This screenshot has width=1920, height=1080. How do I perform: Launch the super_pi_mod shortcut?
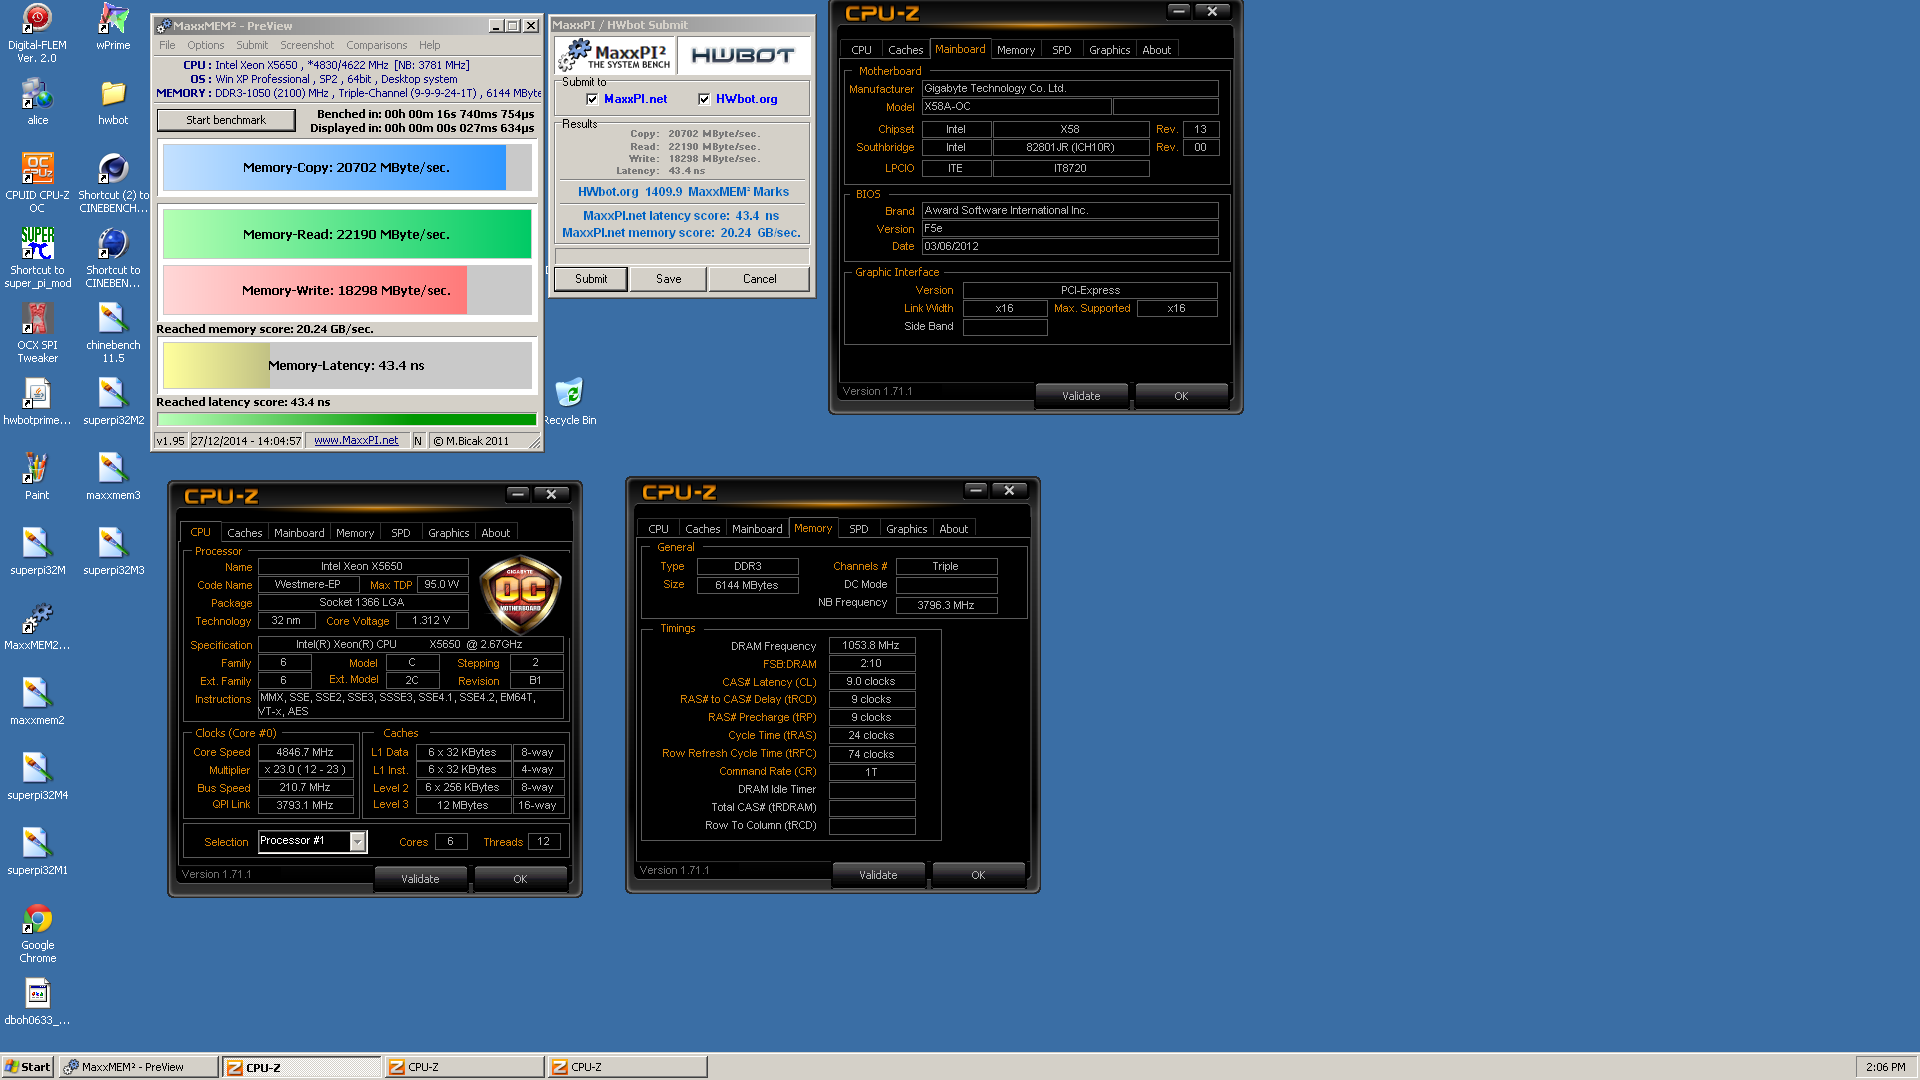(37, 257)
